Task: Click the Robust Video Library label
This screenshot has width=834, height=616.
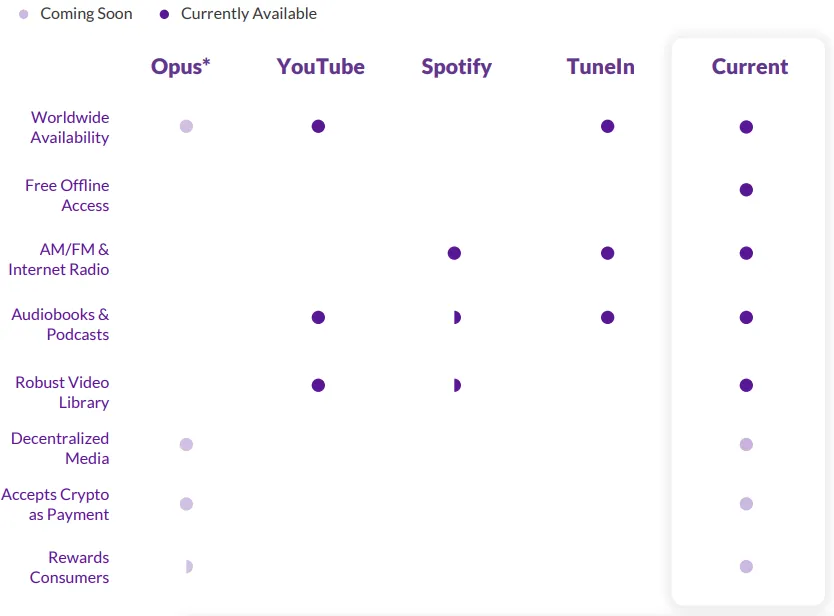Action: 62,392
